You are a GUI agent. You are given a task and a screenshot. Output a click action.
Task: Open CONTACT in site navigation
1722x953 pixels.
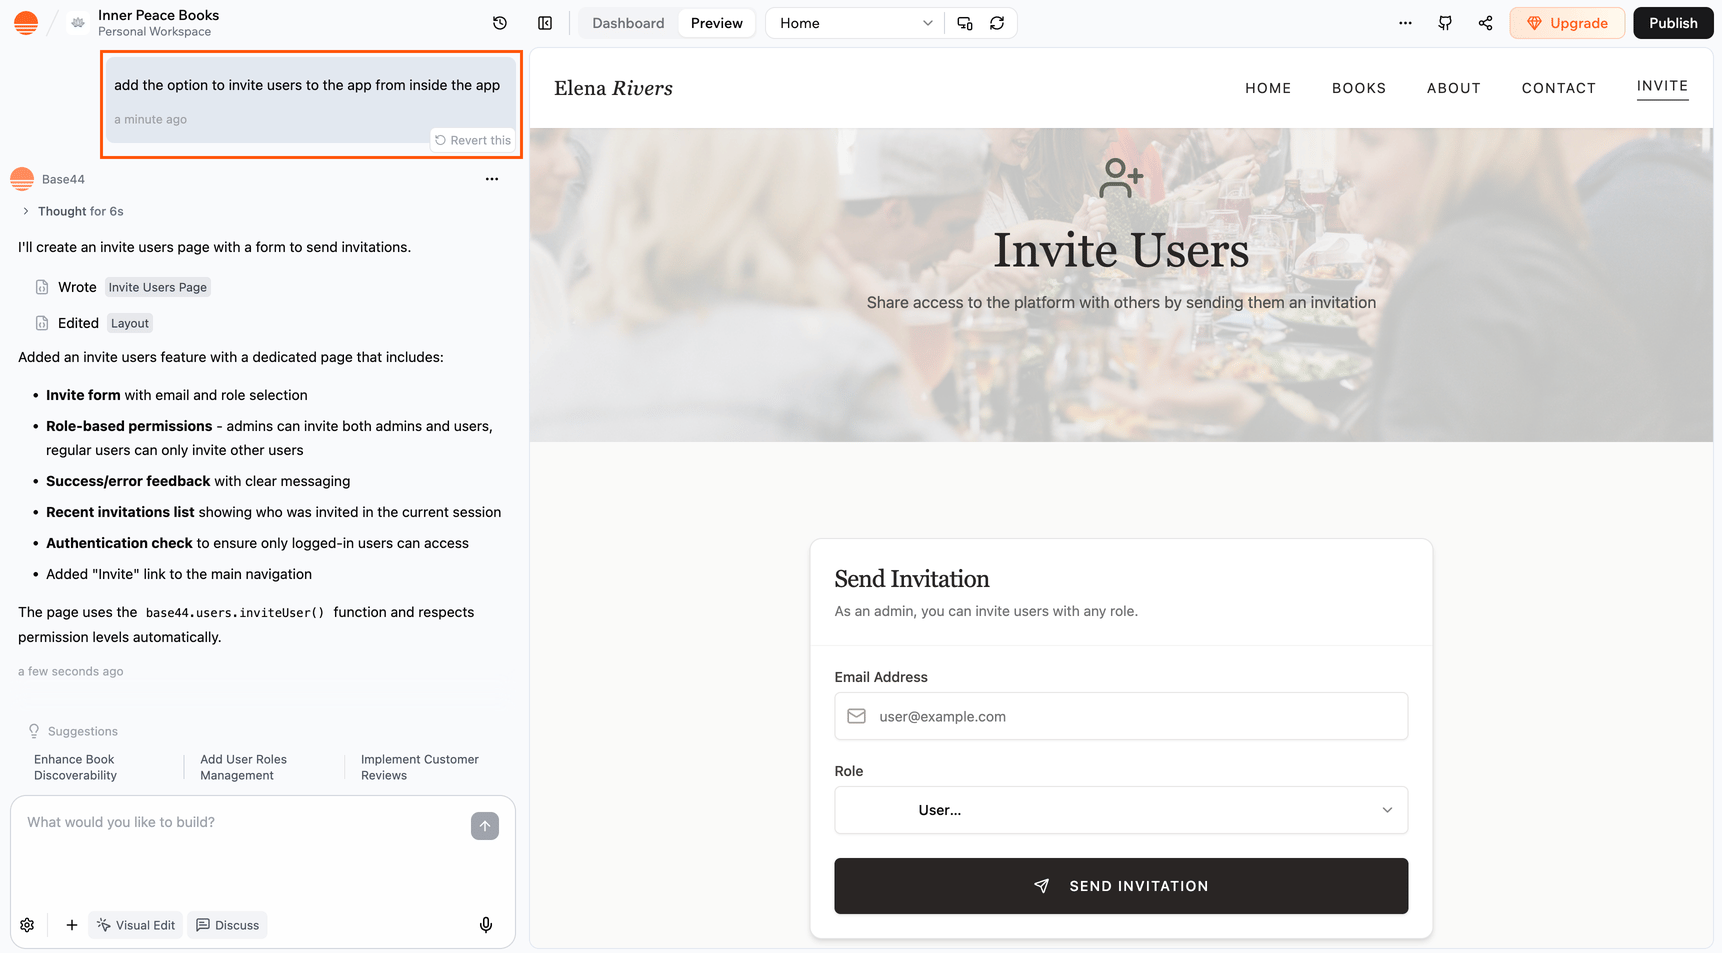click(x=1559, y=88)
